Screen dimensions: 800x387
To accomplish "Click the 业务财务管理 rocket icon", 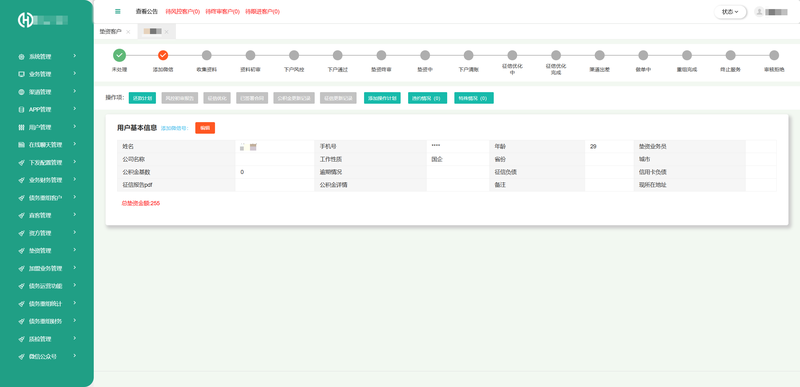I will (21, 180).
